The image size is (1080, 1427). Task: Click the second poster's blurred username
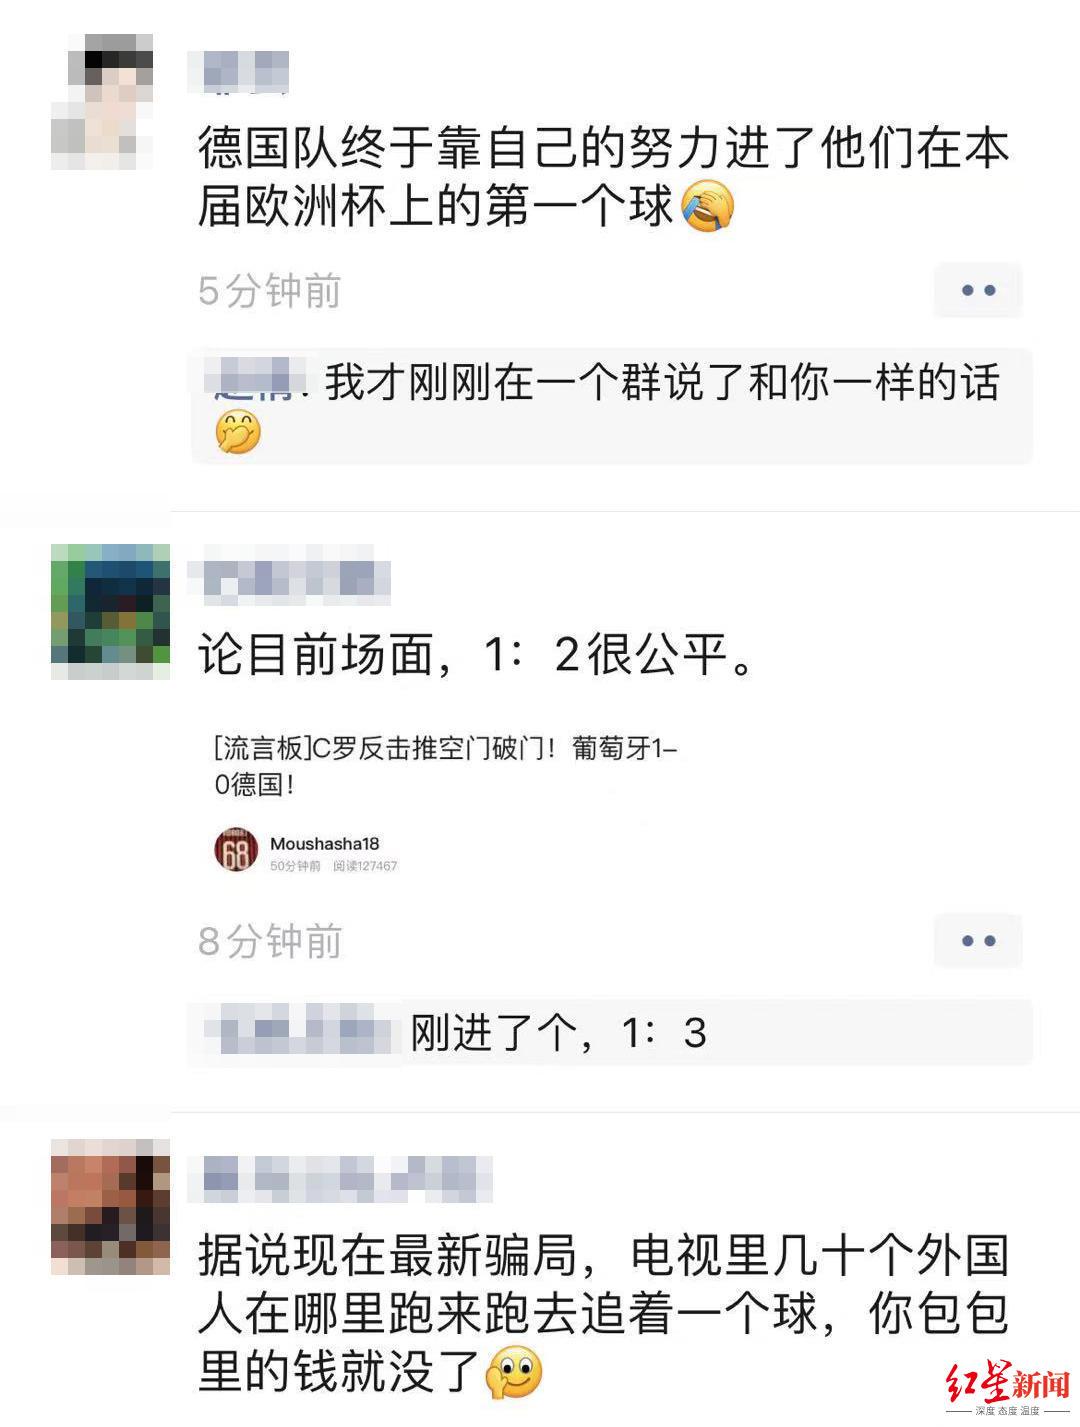(x=290, y=579)
